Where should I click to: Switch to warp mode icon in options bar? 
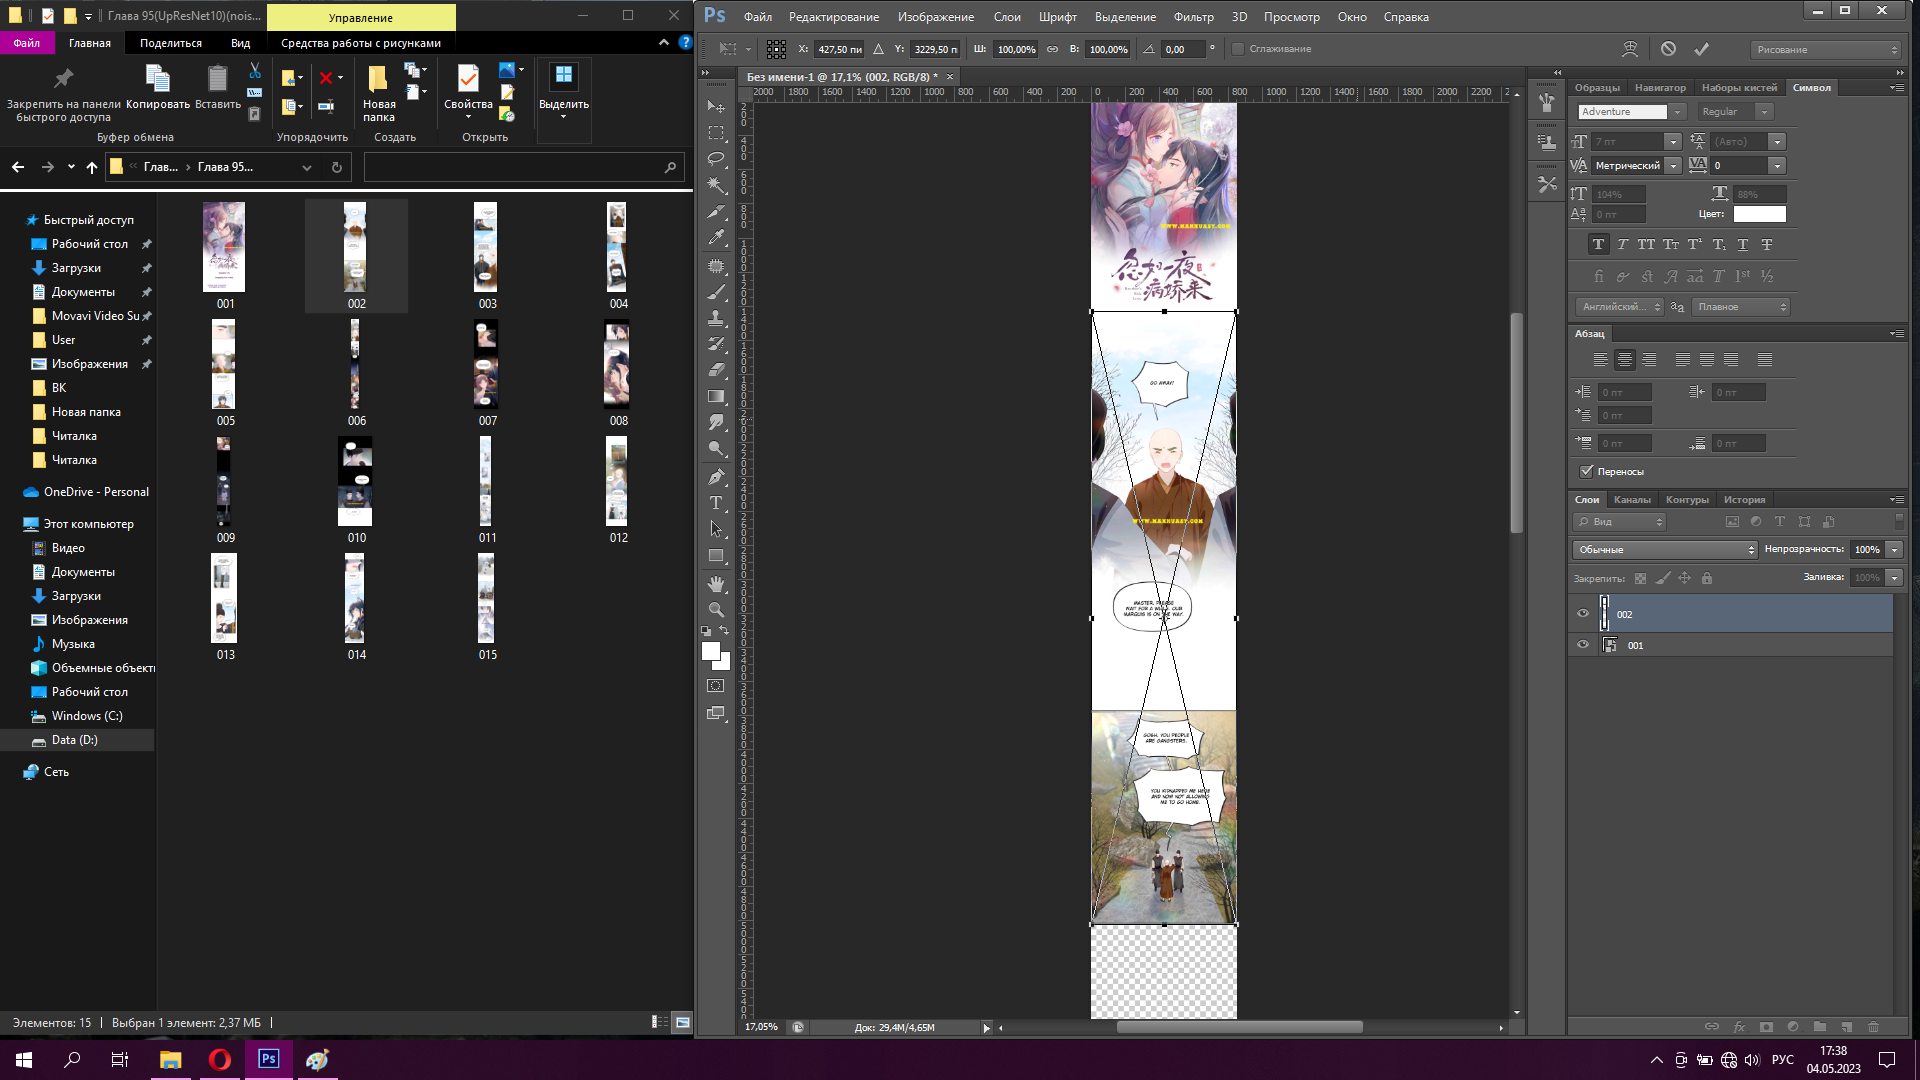(1630, 49)
